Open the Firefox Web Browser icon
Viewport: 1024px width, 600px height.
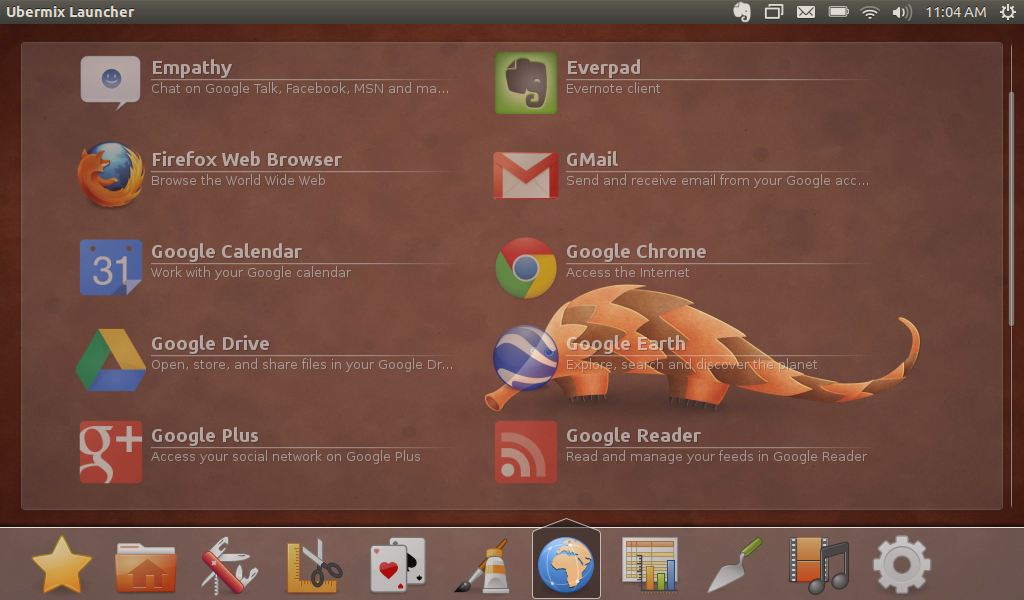110,175
